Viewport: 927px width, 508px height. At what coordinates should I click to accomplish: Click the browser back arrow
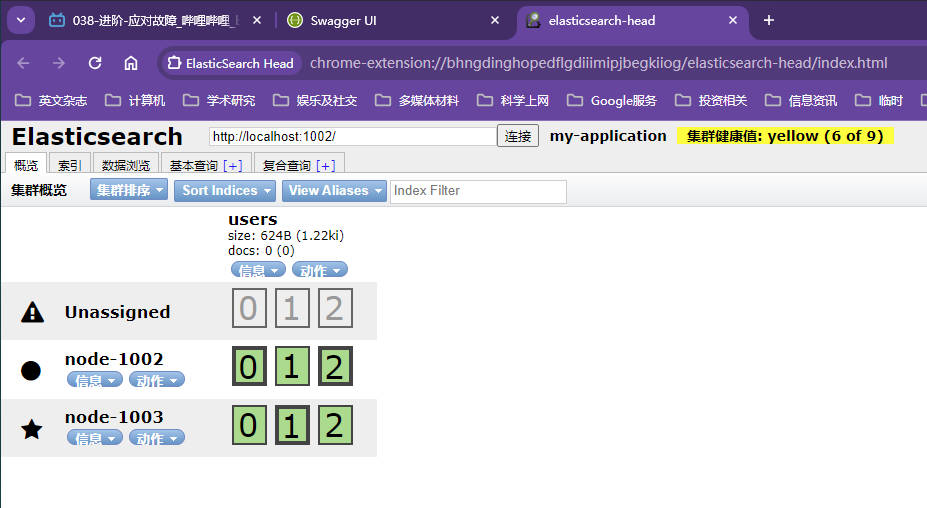[x=24, y=63]
